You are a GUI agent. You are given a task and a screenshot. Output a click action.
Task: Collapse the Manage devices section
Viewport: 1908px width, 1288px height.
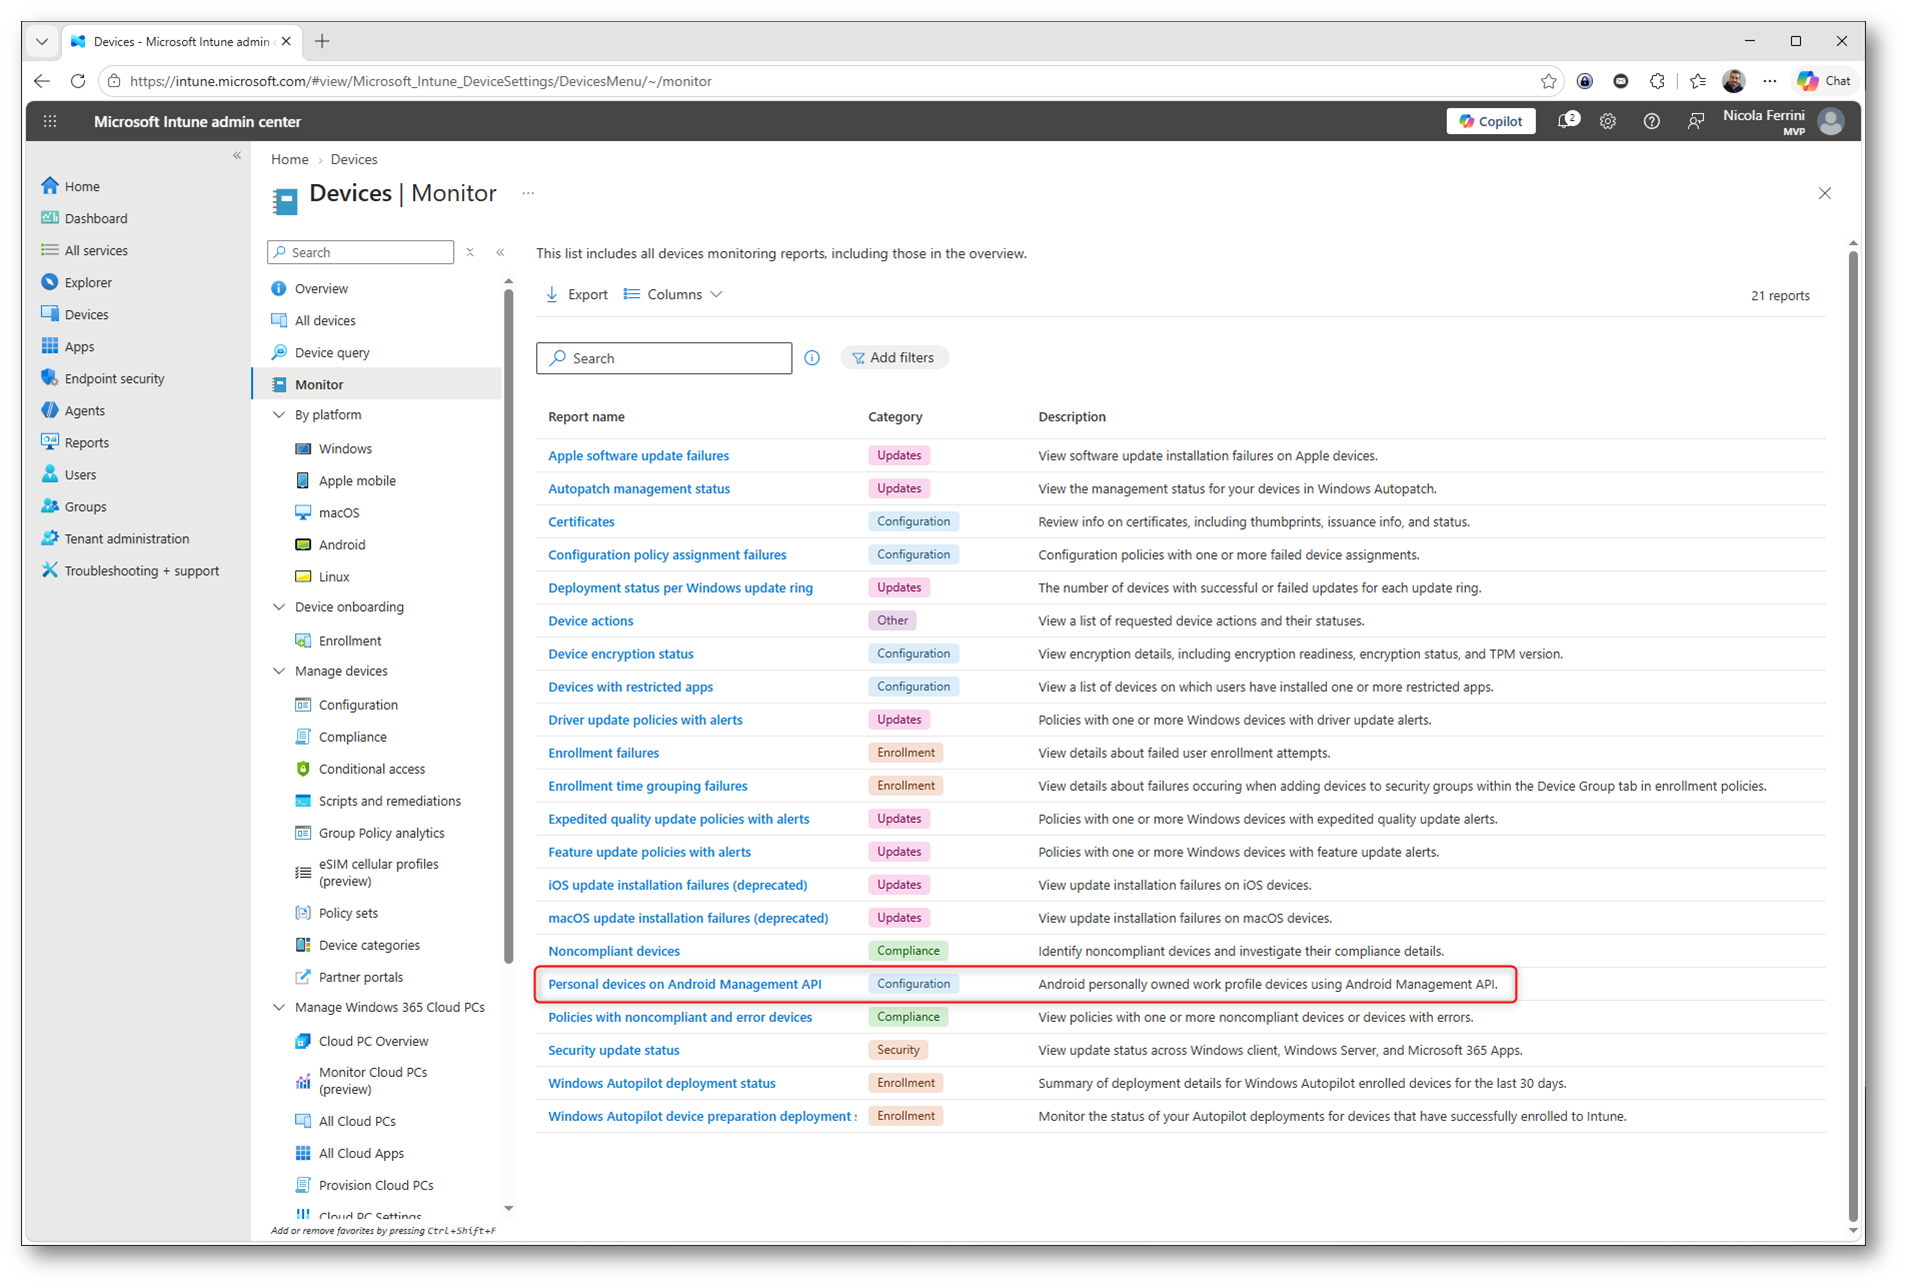pyautogui.click(x=279, y=671)
